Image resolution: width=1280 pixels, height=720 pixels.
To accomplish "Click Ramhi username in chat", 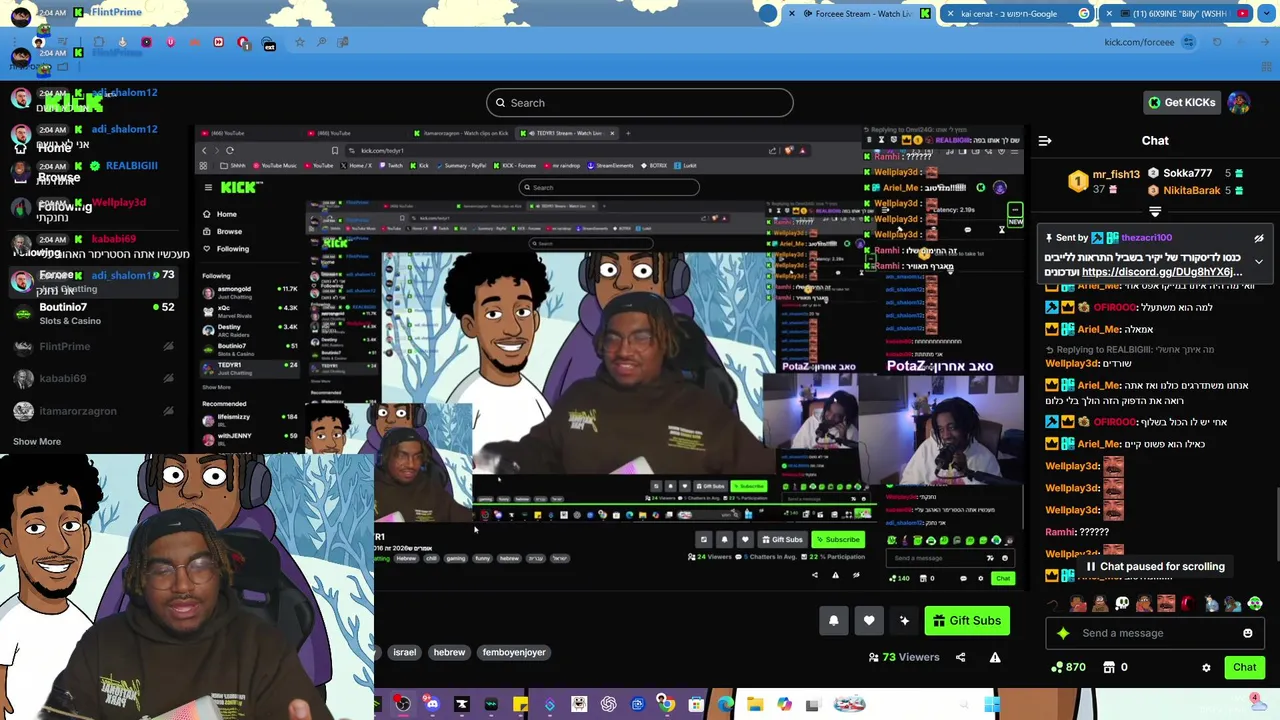I will (x=1061, y=532).
